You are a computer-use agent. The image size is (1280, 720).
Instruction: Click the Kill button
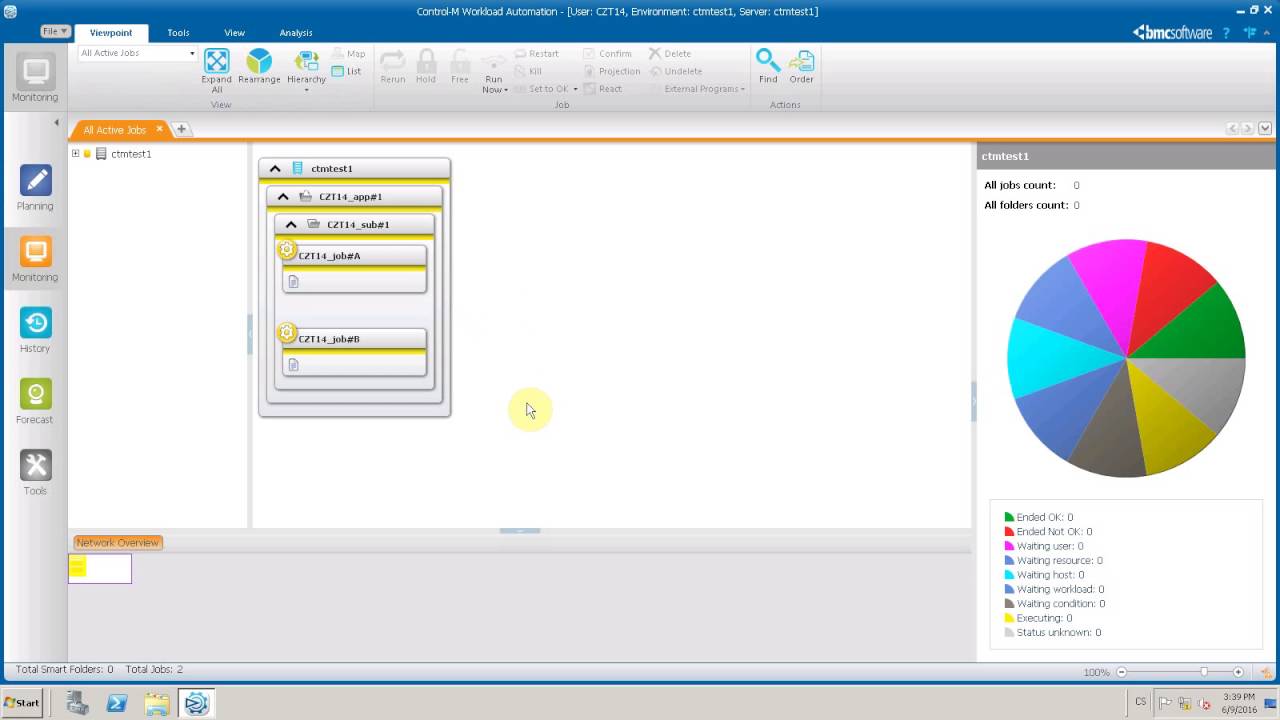coord(528,71)
